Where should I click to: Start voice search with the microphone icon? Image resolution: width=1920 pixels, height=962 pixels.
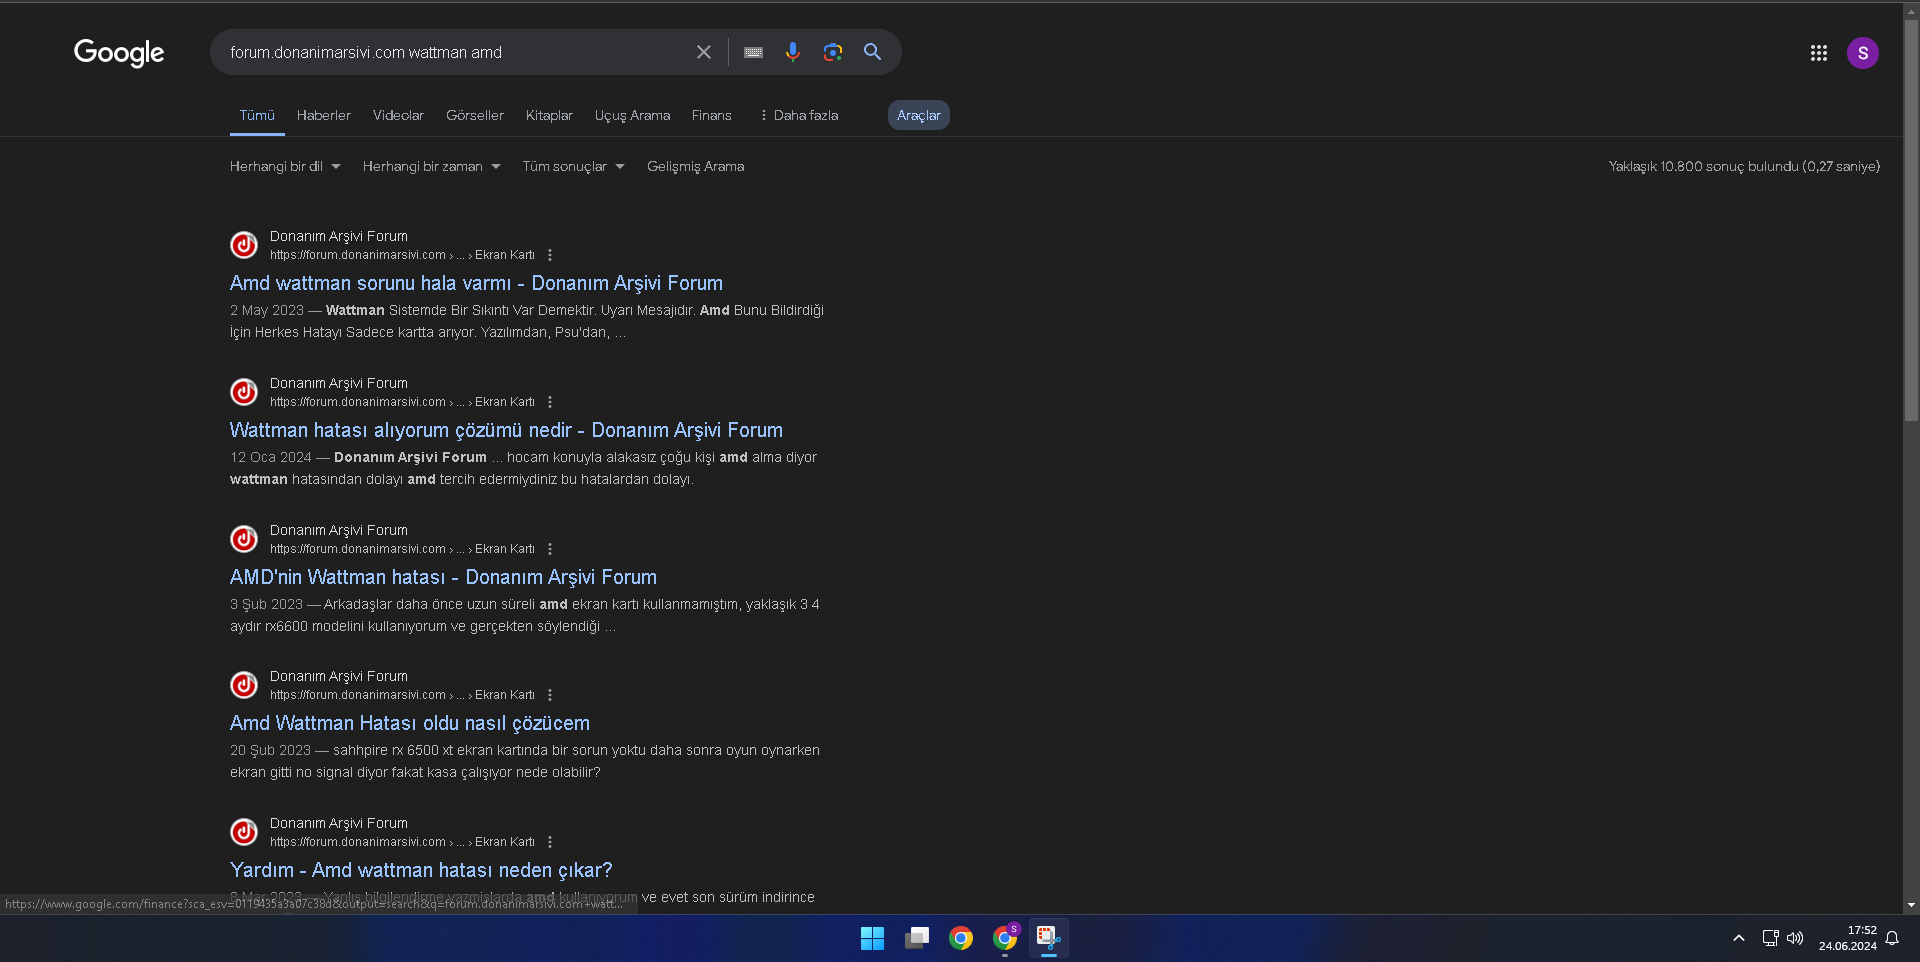(x=793, y=52)
